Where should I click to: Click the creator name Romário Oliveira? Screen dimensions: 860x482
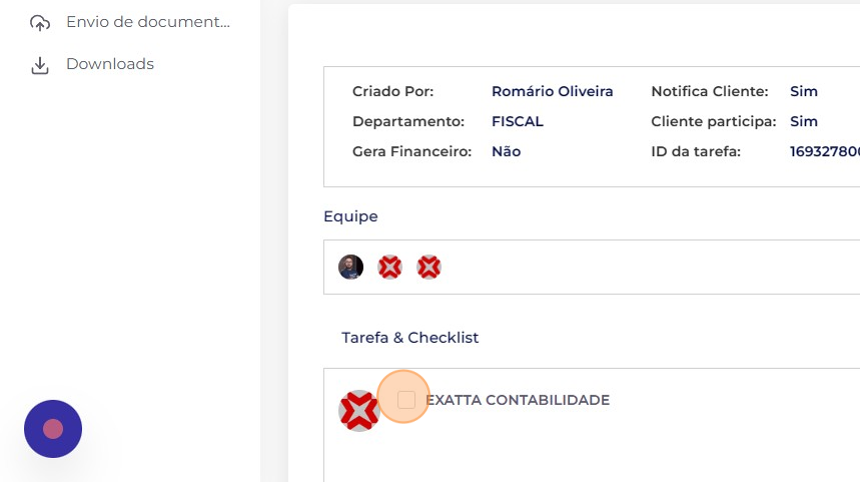552,91
